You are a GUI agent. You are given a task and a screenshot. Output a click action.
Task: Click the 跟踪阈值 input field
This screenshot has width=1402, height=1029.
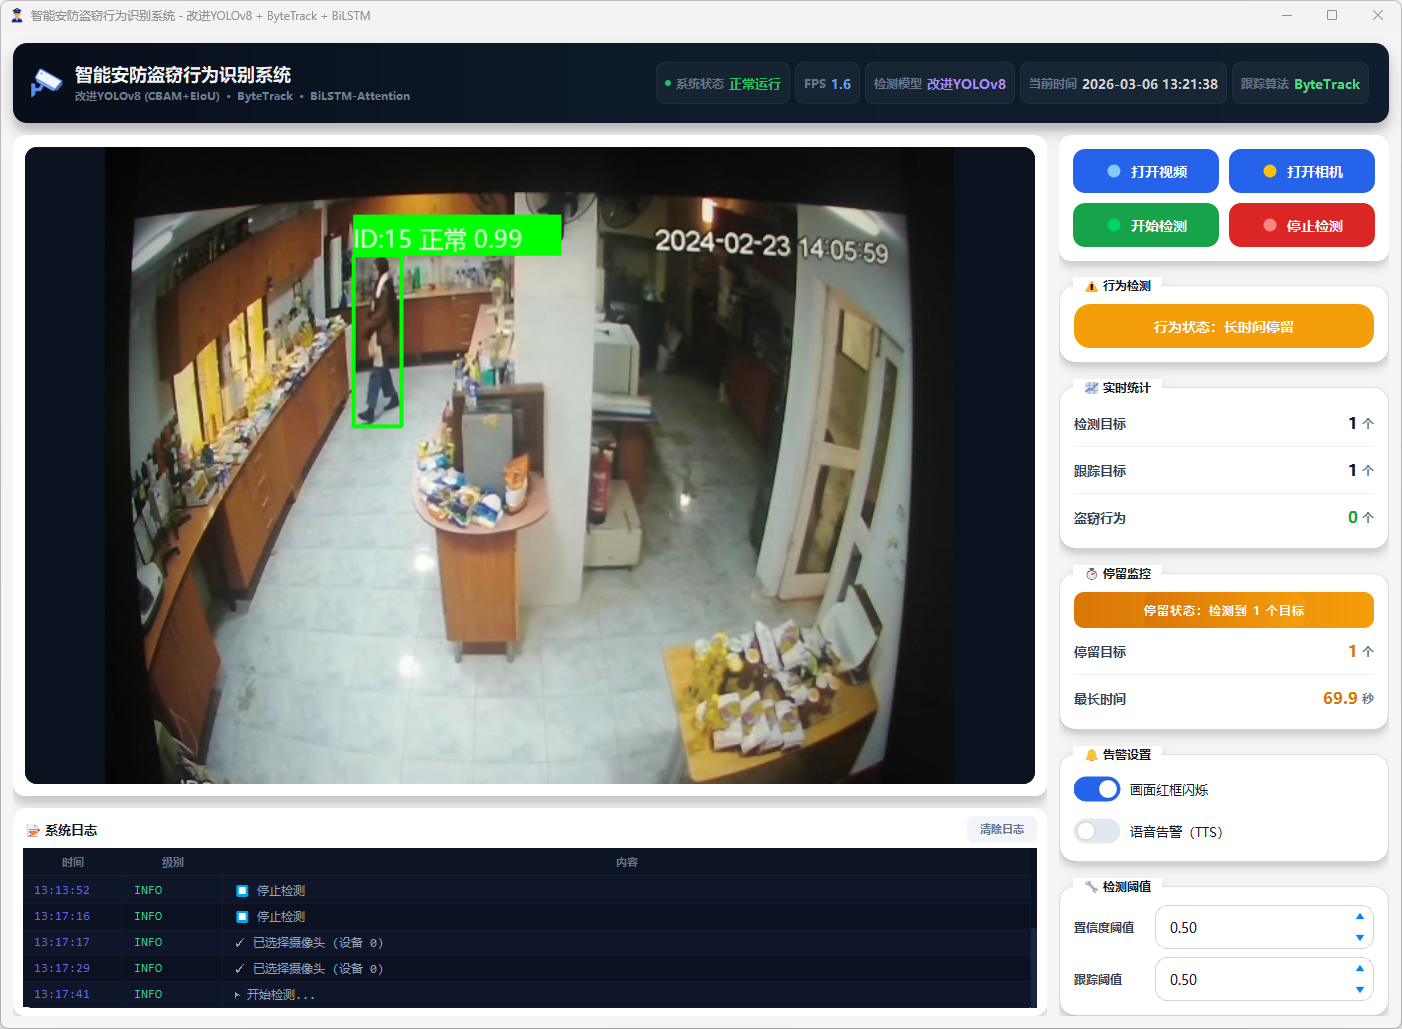[1250, 980]
